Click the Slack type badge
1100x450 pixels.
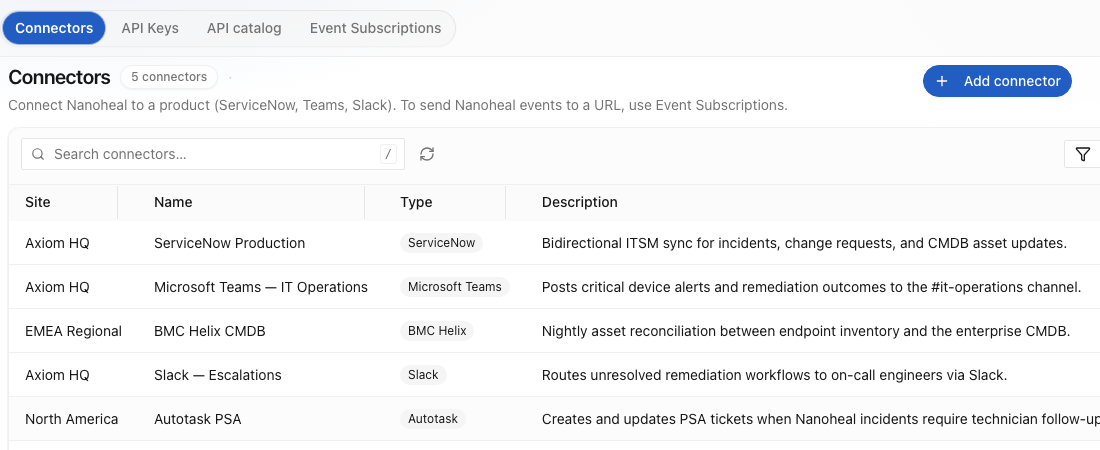423,375
